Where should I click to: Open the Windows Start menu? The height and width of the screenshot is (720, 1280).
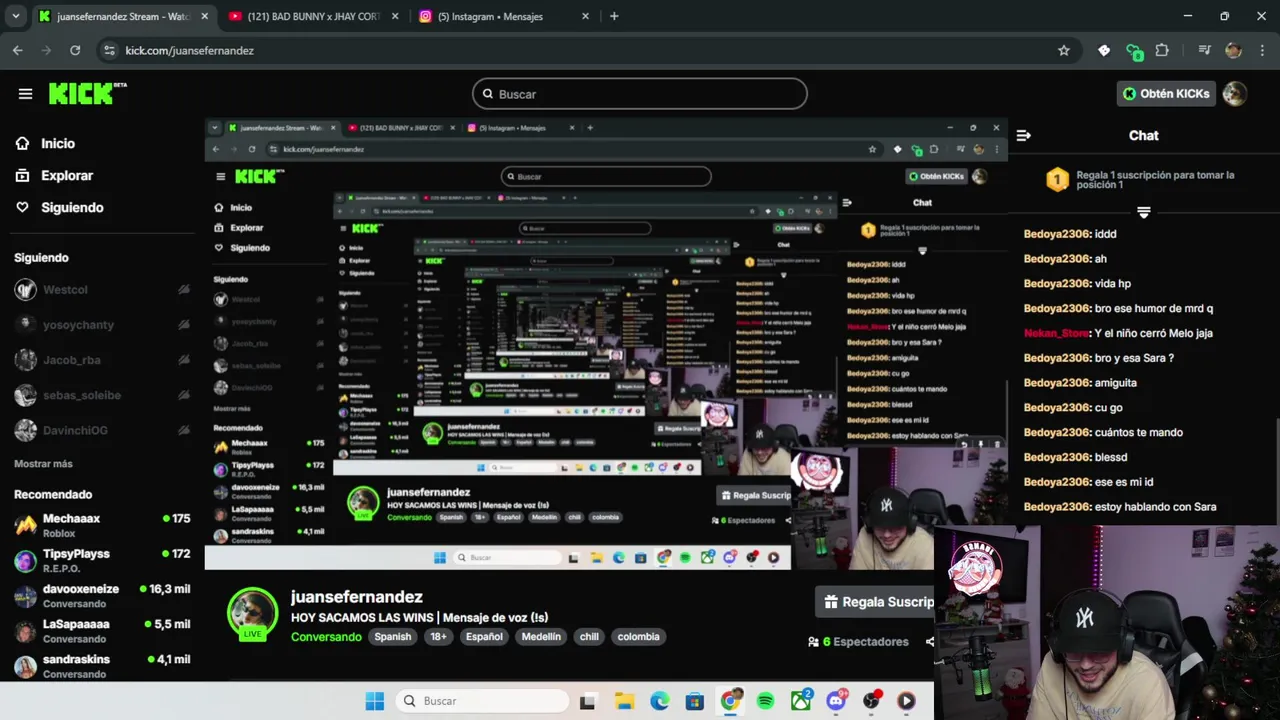click(x=375, y=701)
